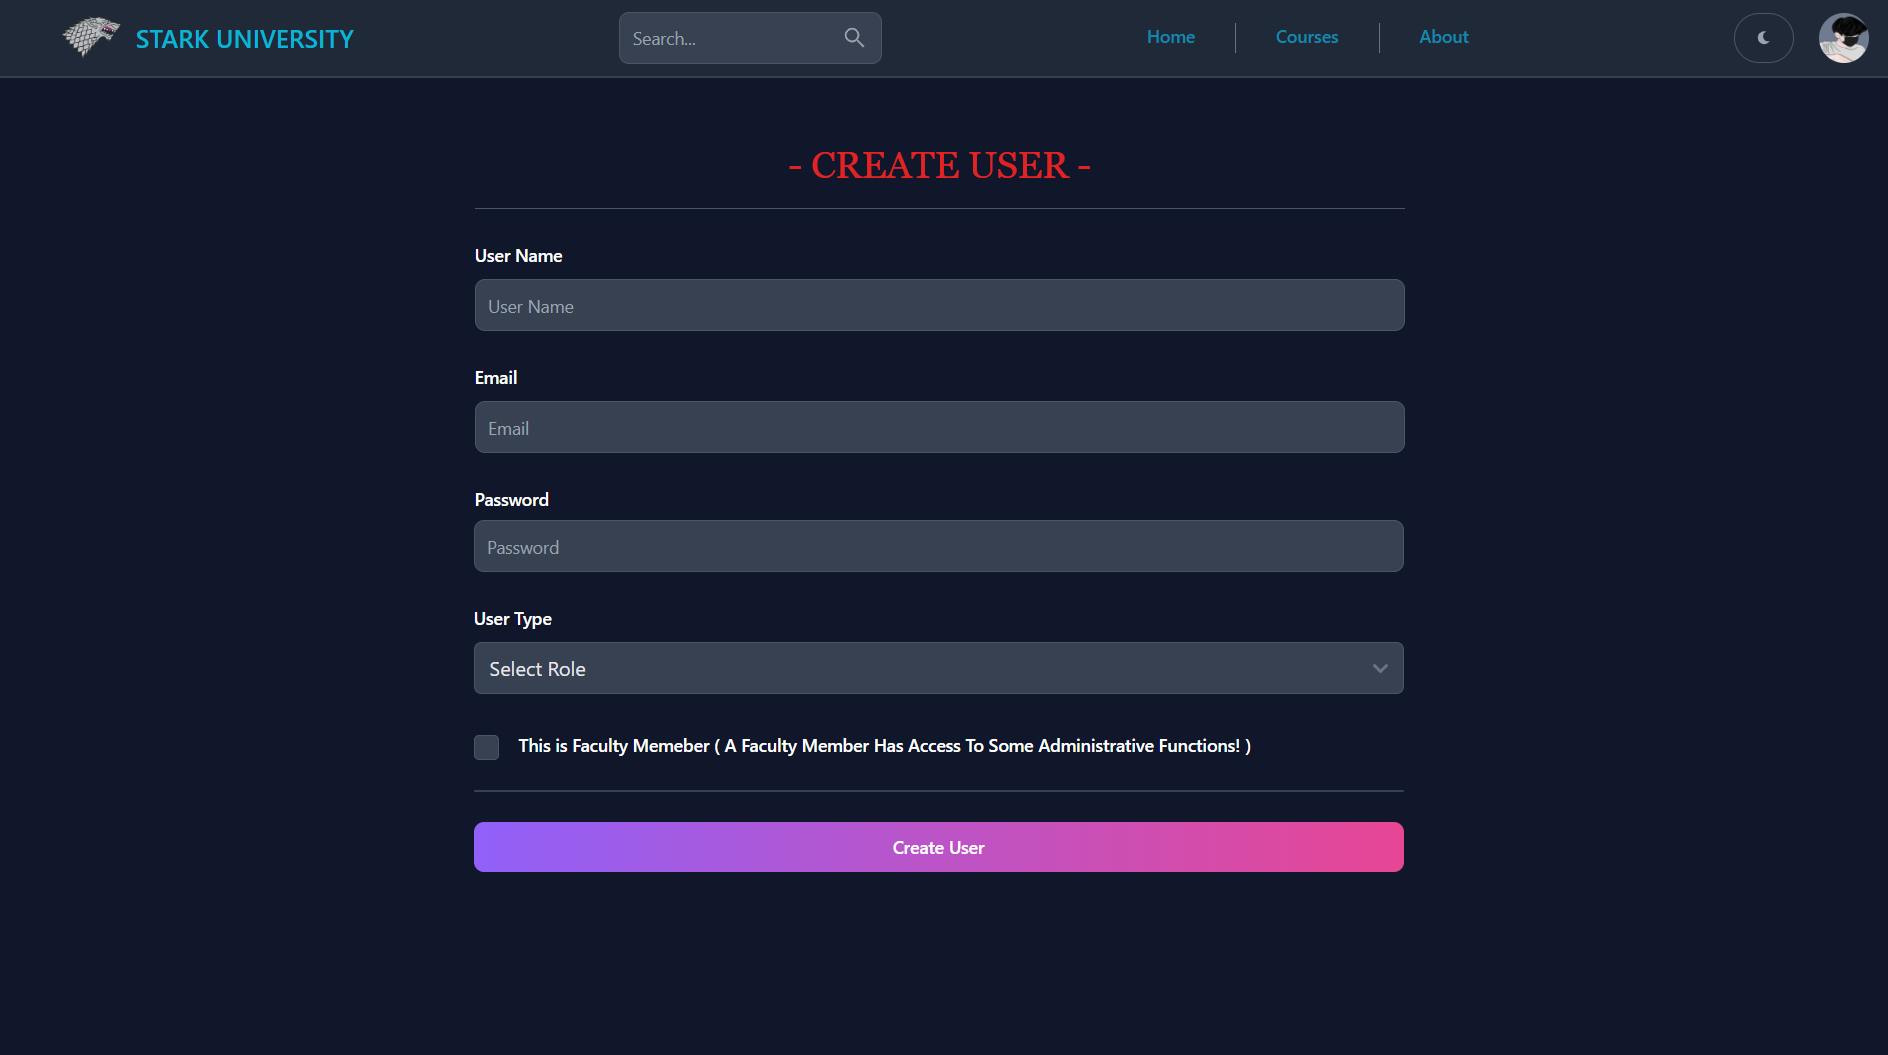The width and height of the screenshot is (1888, 1055).
Task: Click the dropdown chevron on Select Role
Action: (1380, 668)
